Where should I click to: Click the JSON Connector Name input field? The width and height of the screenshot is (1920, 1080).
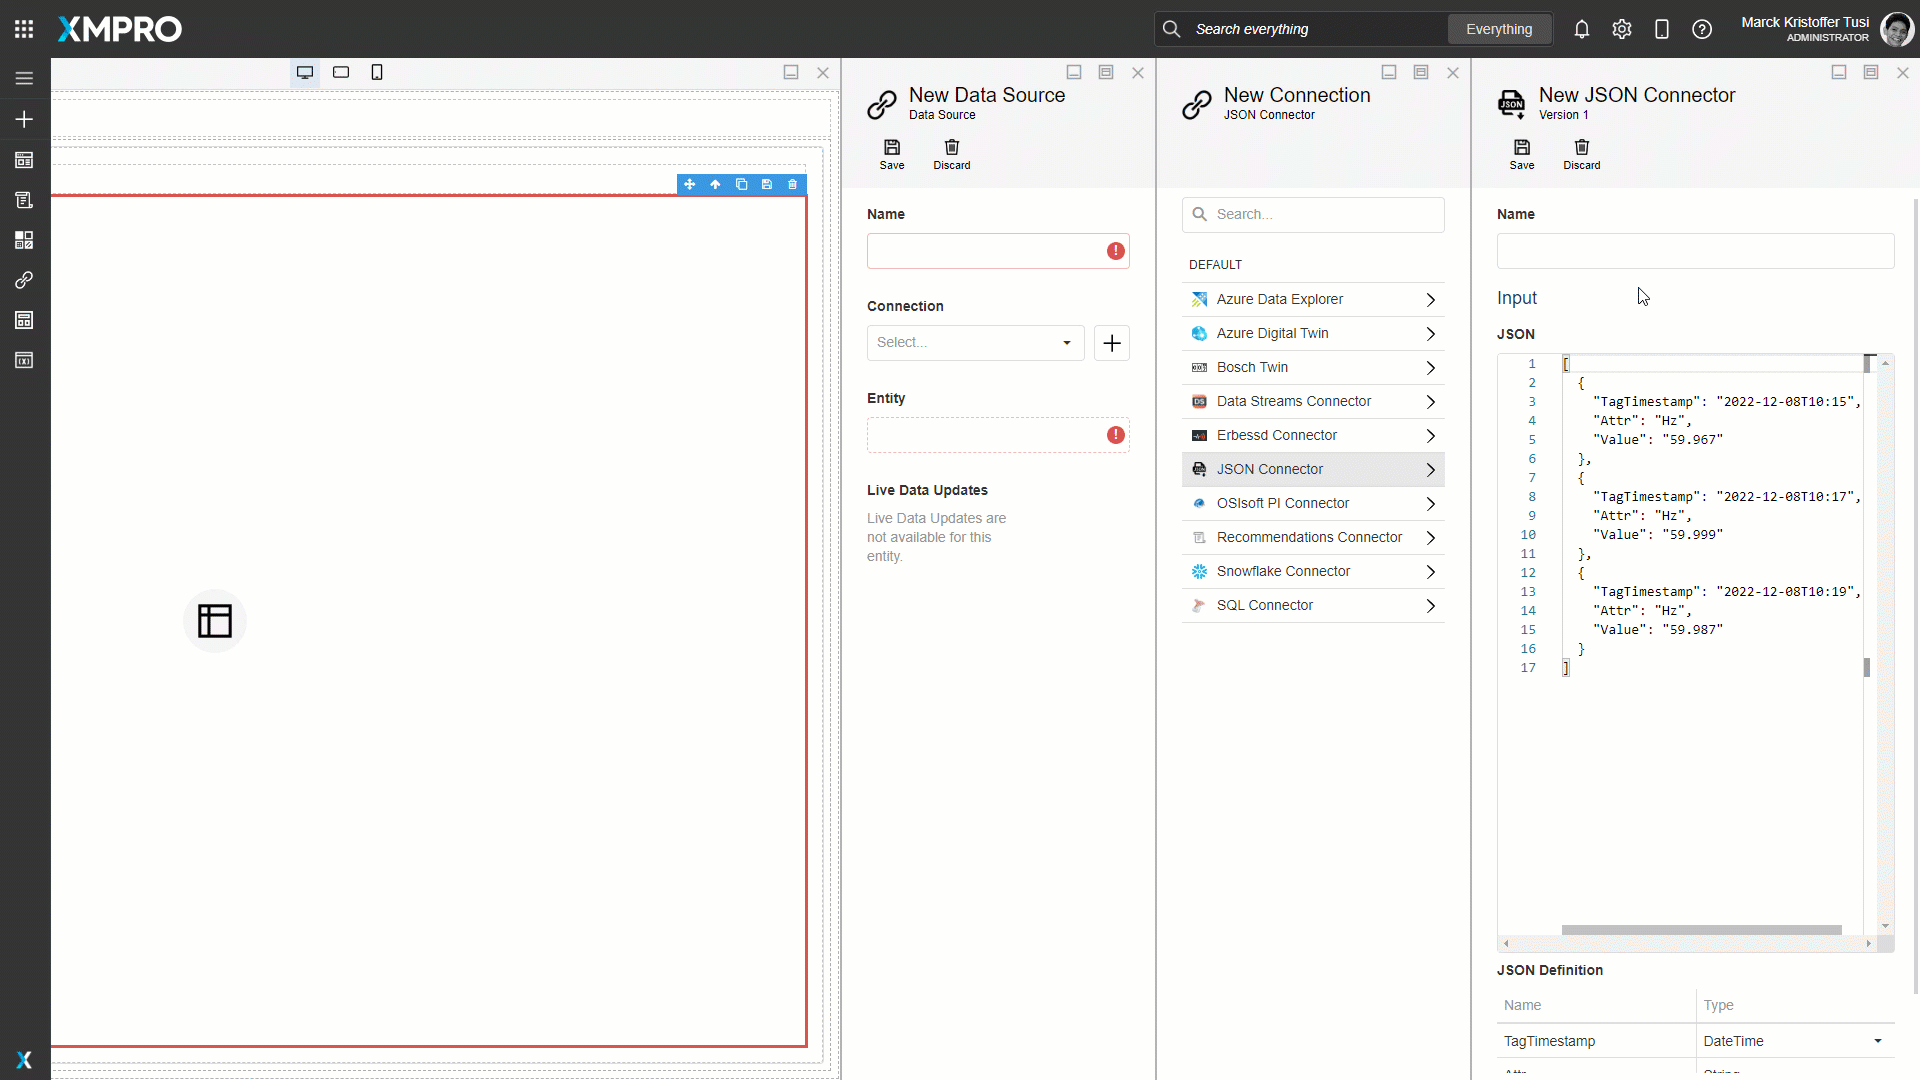tap(1694, 251)
